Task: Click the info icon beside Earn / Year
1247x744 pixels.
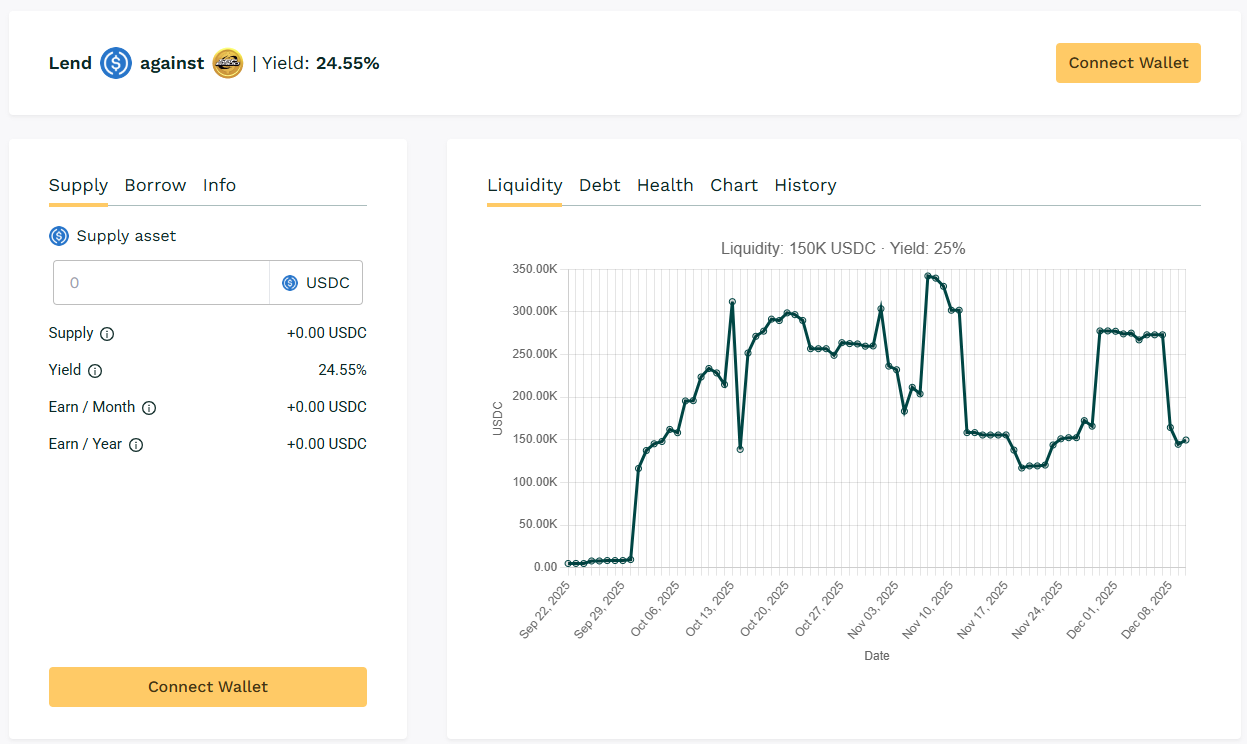Action: click(x=136, y=445)
